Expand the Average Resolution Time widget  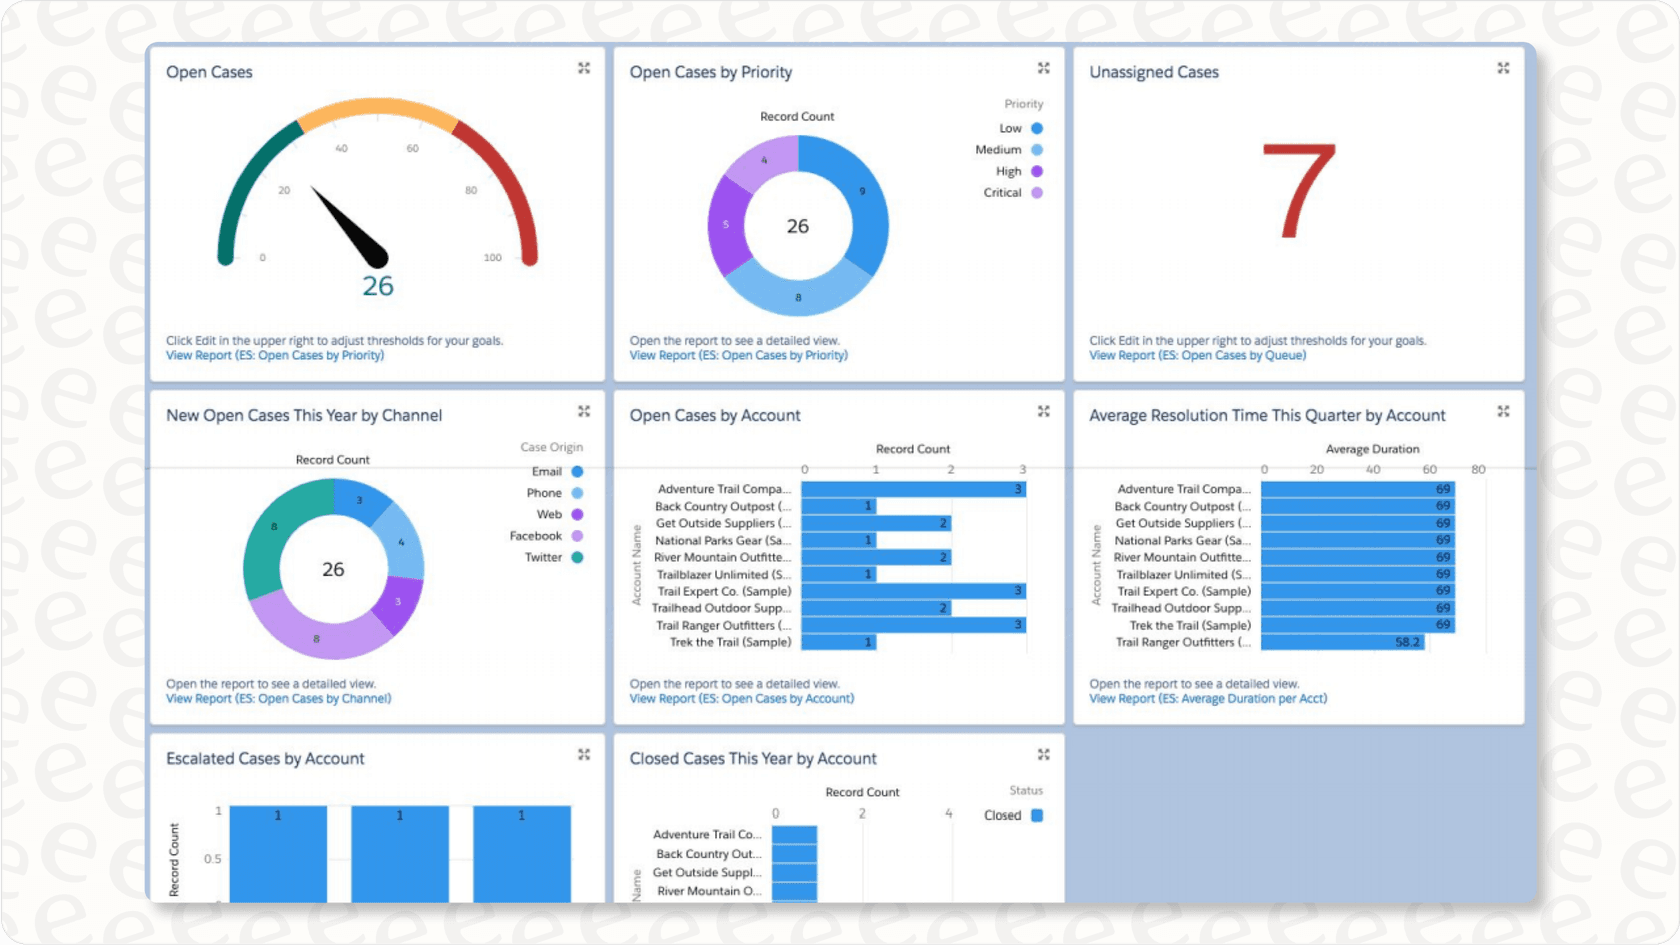click(x=1504, y=411)
